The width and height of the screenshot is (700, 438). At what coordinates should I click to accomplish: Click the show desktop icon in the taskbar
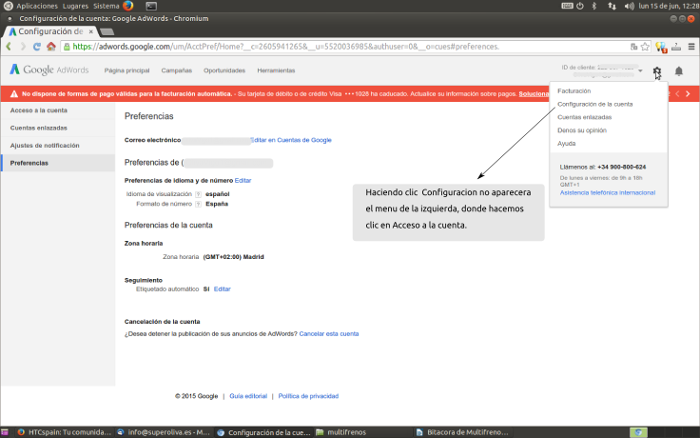5,432
